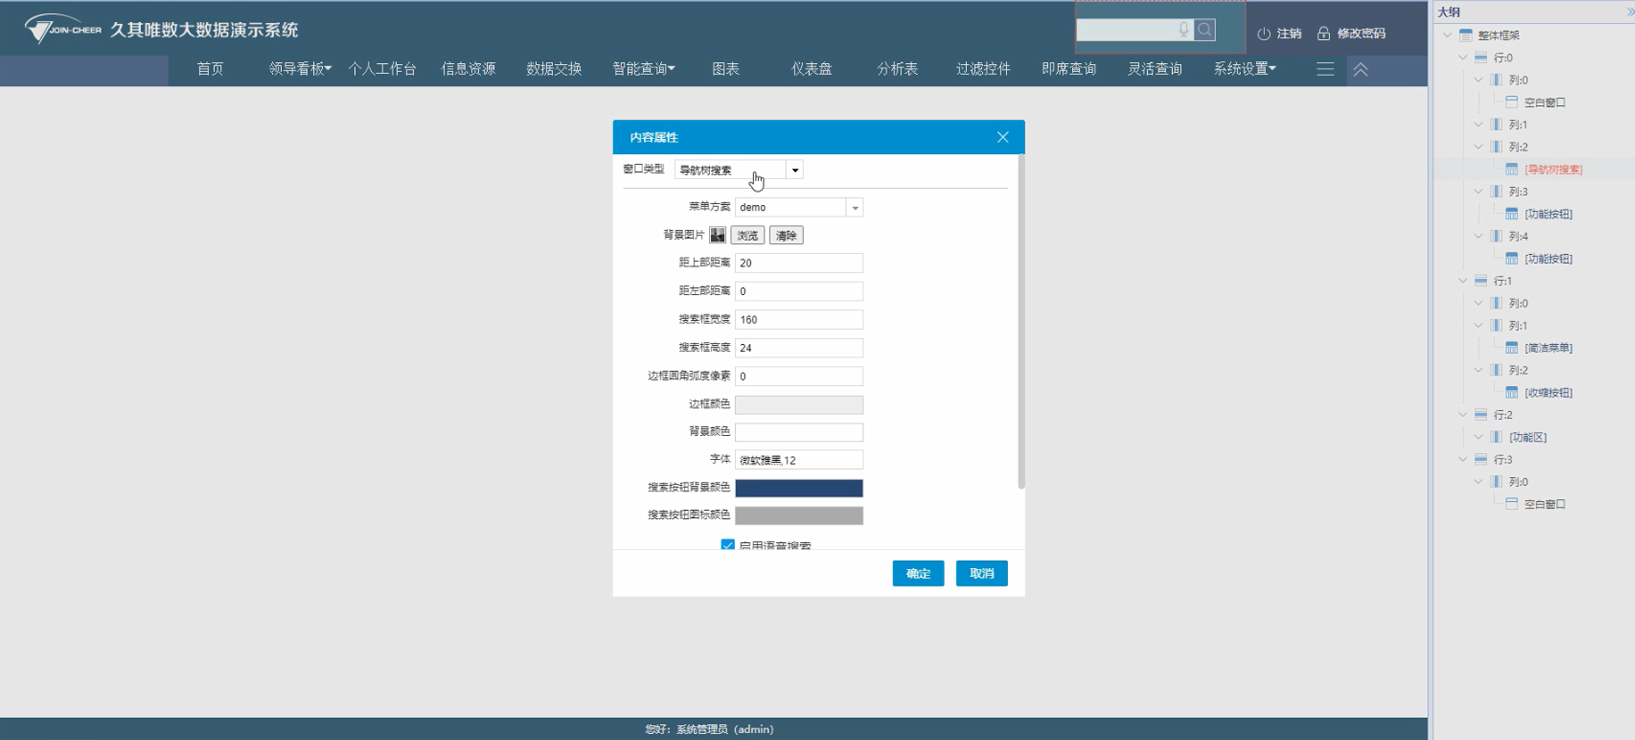1635x740 pixels.
Task: Open the 智能查询 menu
Action: 643,69
